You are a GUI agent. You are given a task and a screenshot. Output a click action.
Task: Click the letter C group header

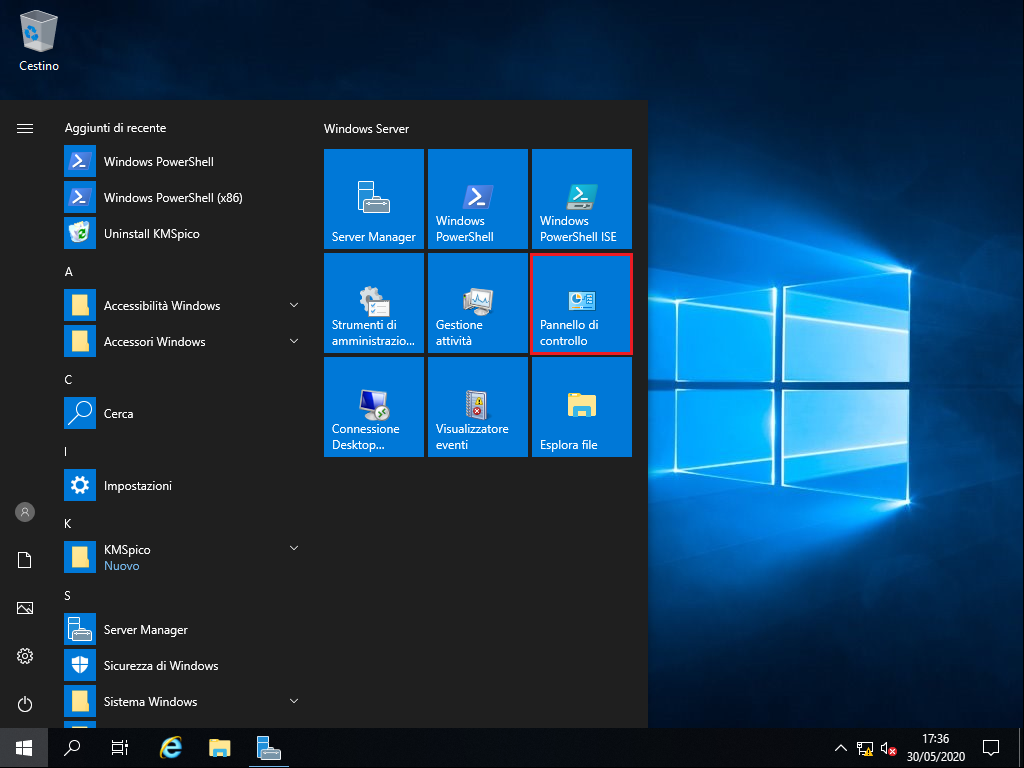[69, 379]
